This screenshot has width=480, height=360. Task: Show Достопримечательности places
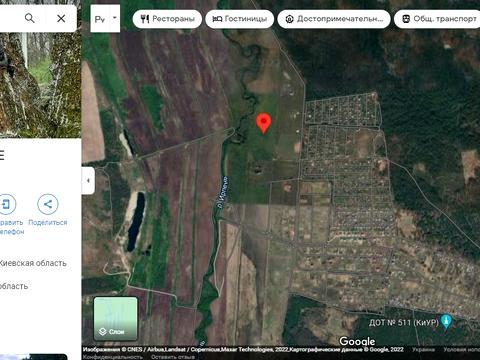click(334, 19)
